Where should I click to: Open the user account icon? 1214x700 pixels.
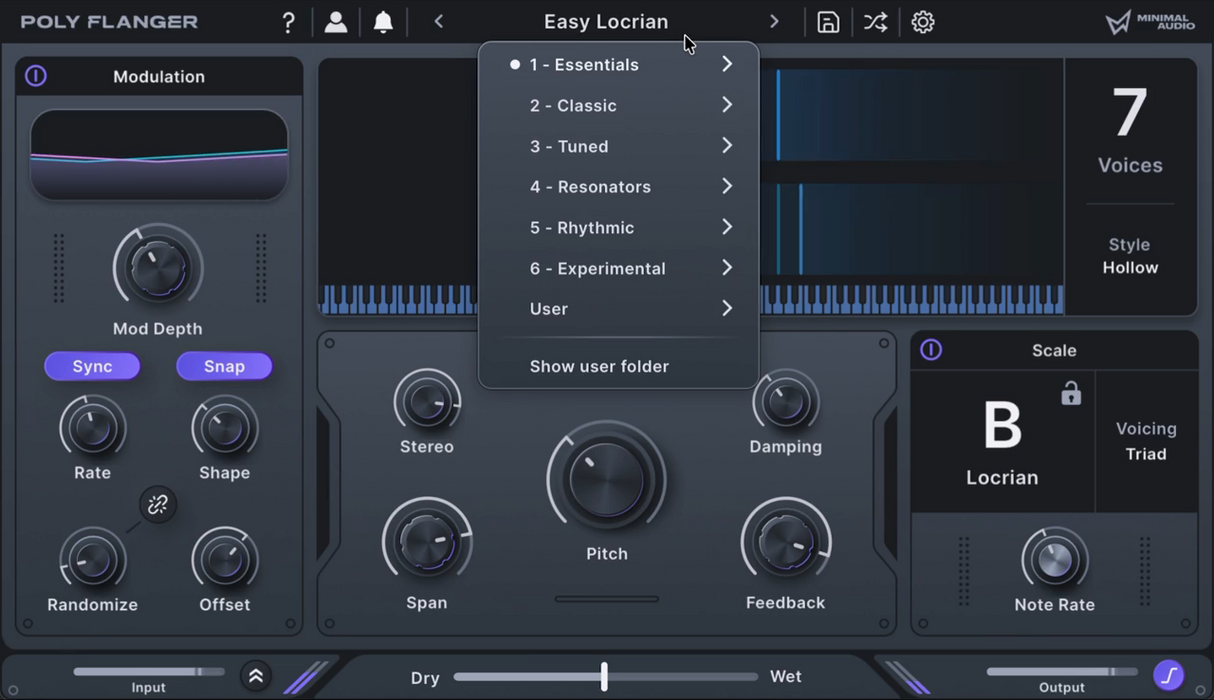coord(336,21)
